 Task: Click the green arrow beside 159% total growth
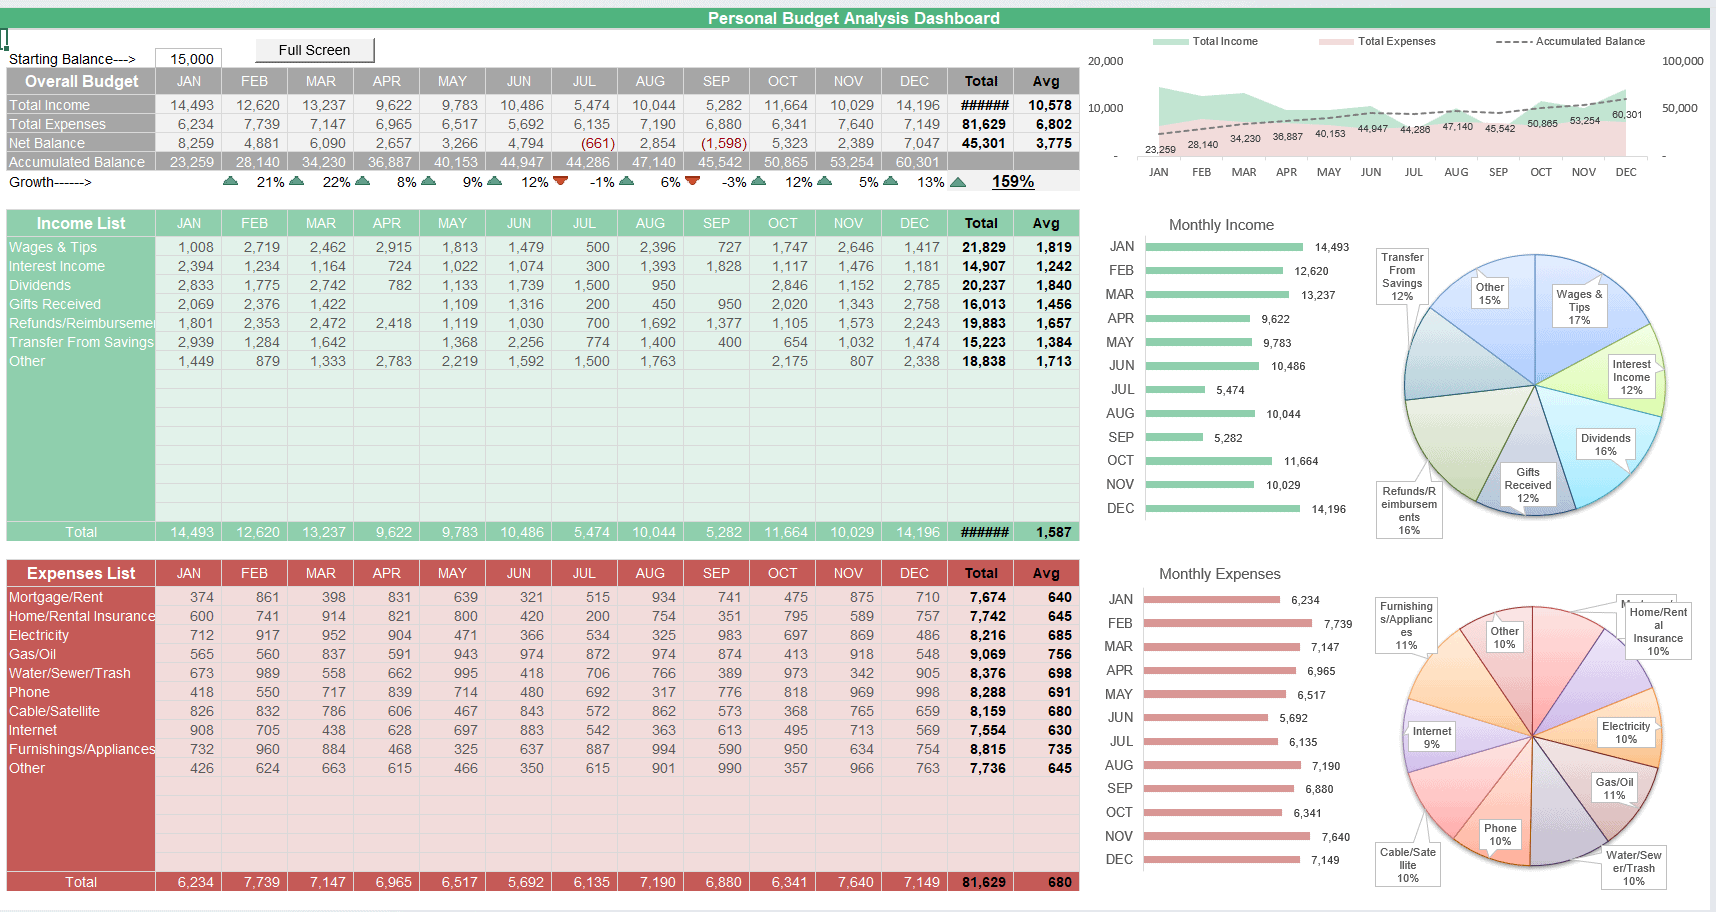click(958, 182)
